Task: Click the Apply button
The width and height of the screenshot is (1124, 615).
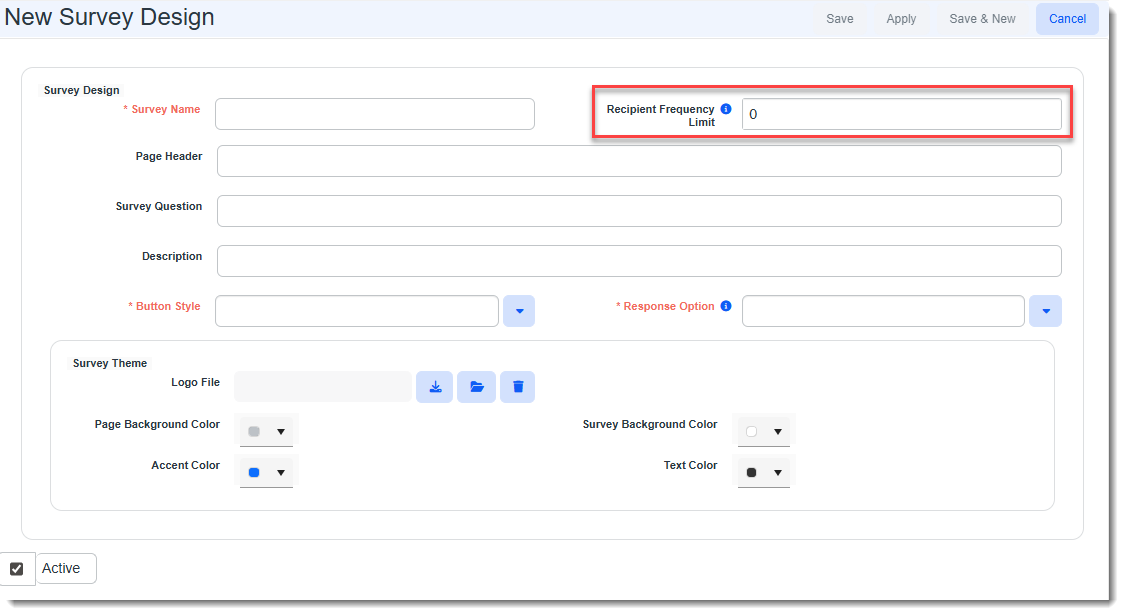Action: click(901, 19)
